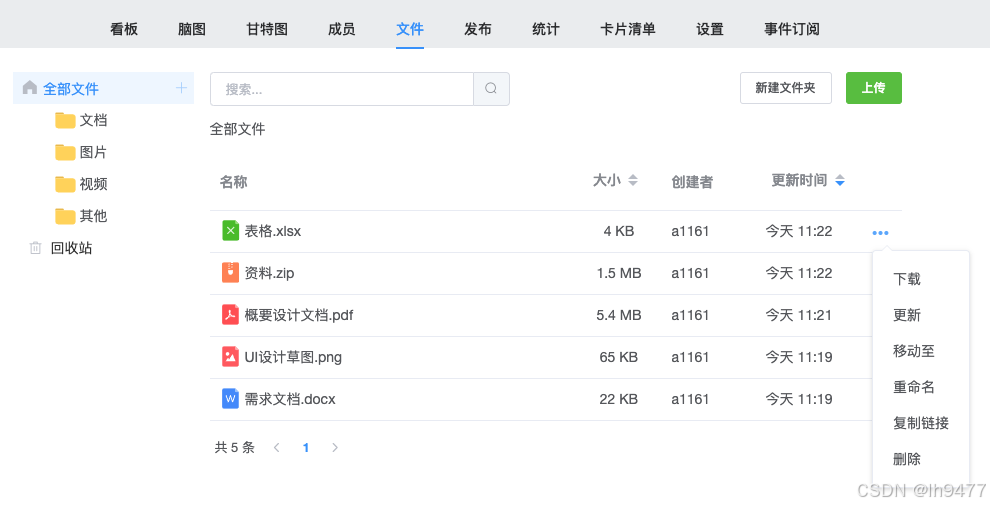
Task: Click the 回收站 trash icon
Action: 36,248
